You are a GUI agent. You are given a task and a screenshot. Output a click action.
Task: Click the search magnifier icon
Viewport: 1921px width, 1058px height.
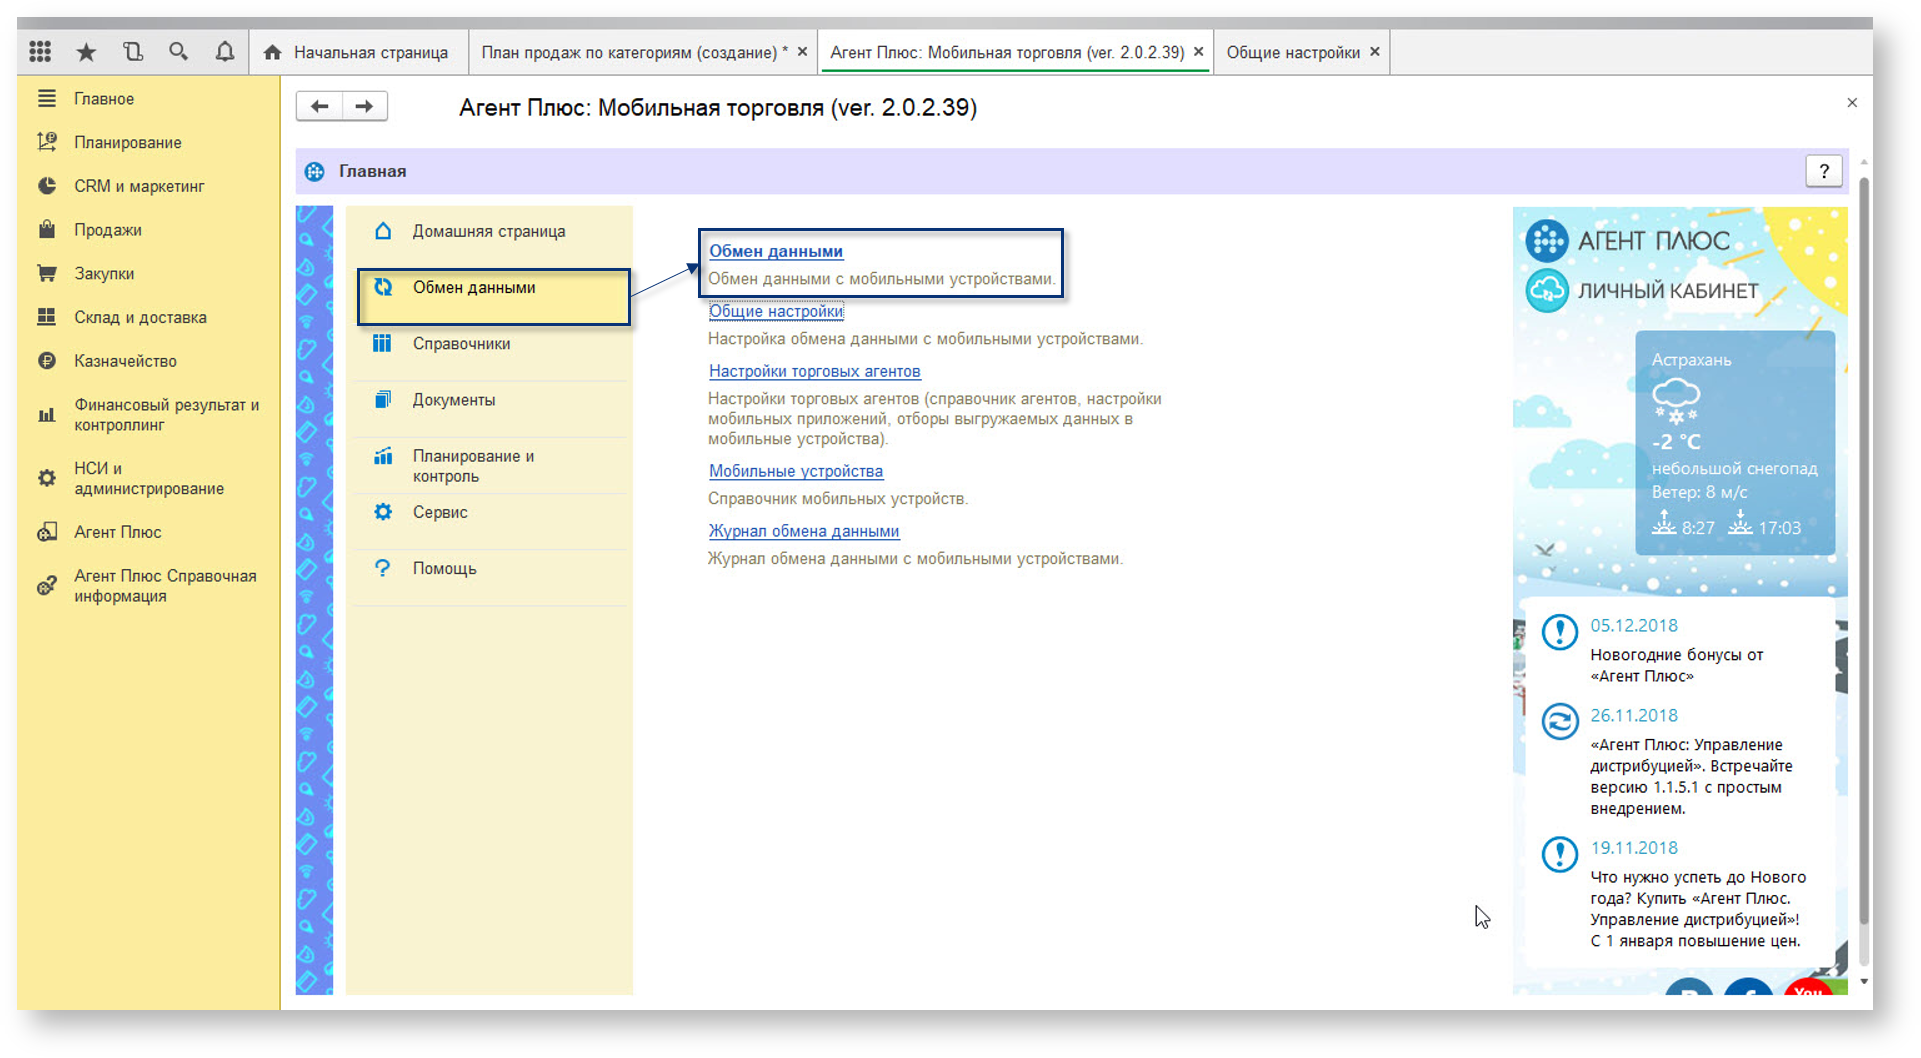(179, 51)
